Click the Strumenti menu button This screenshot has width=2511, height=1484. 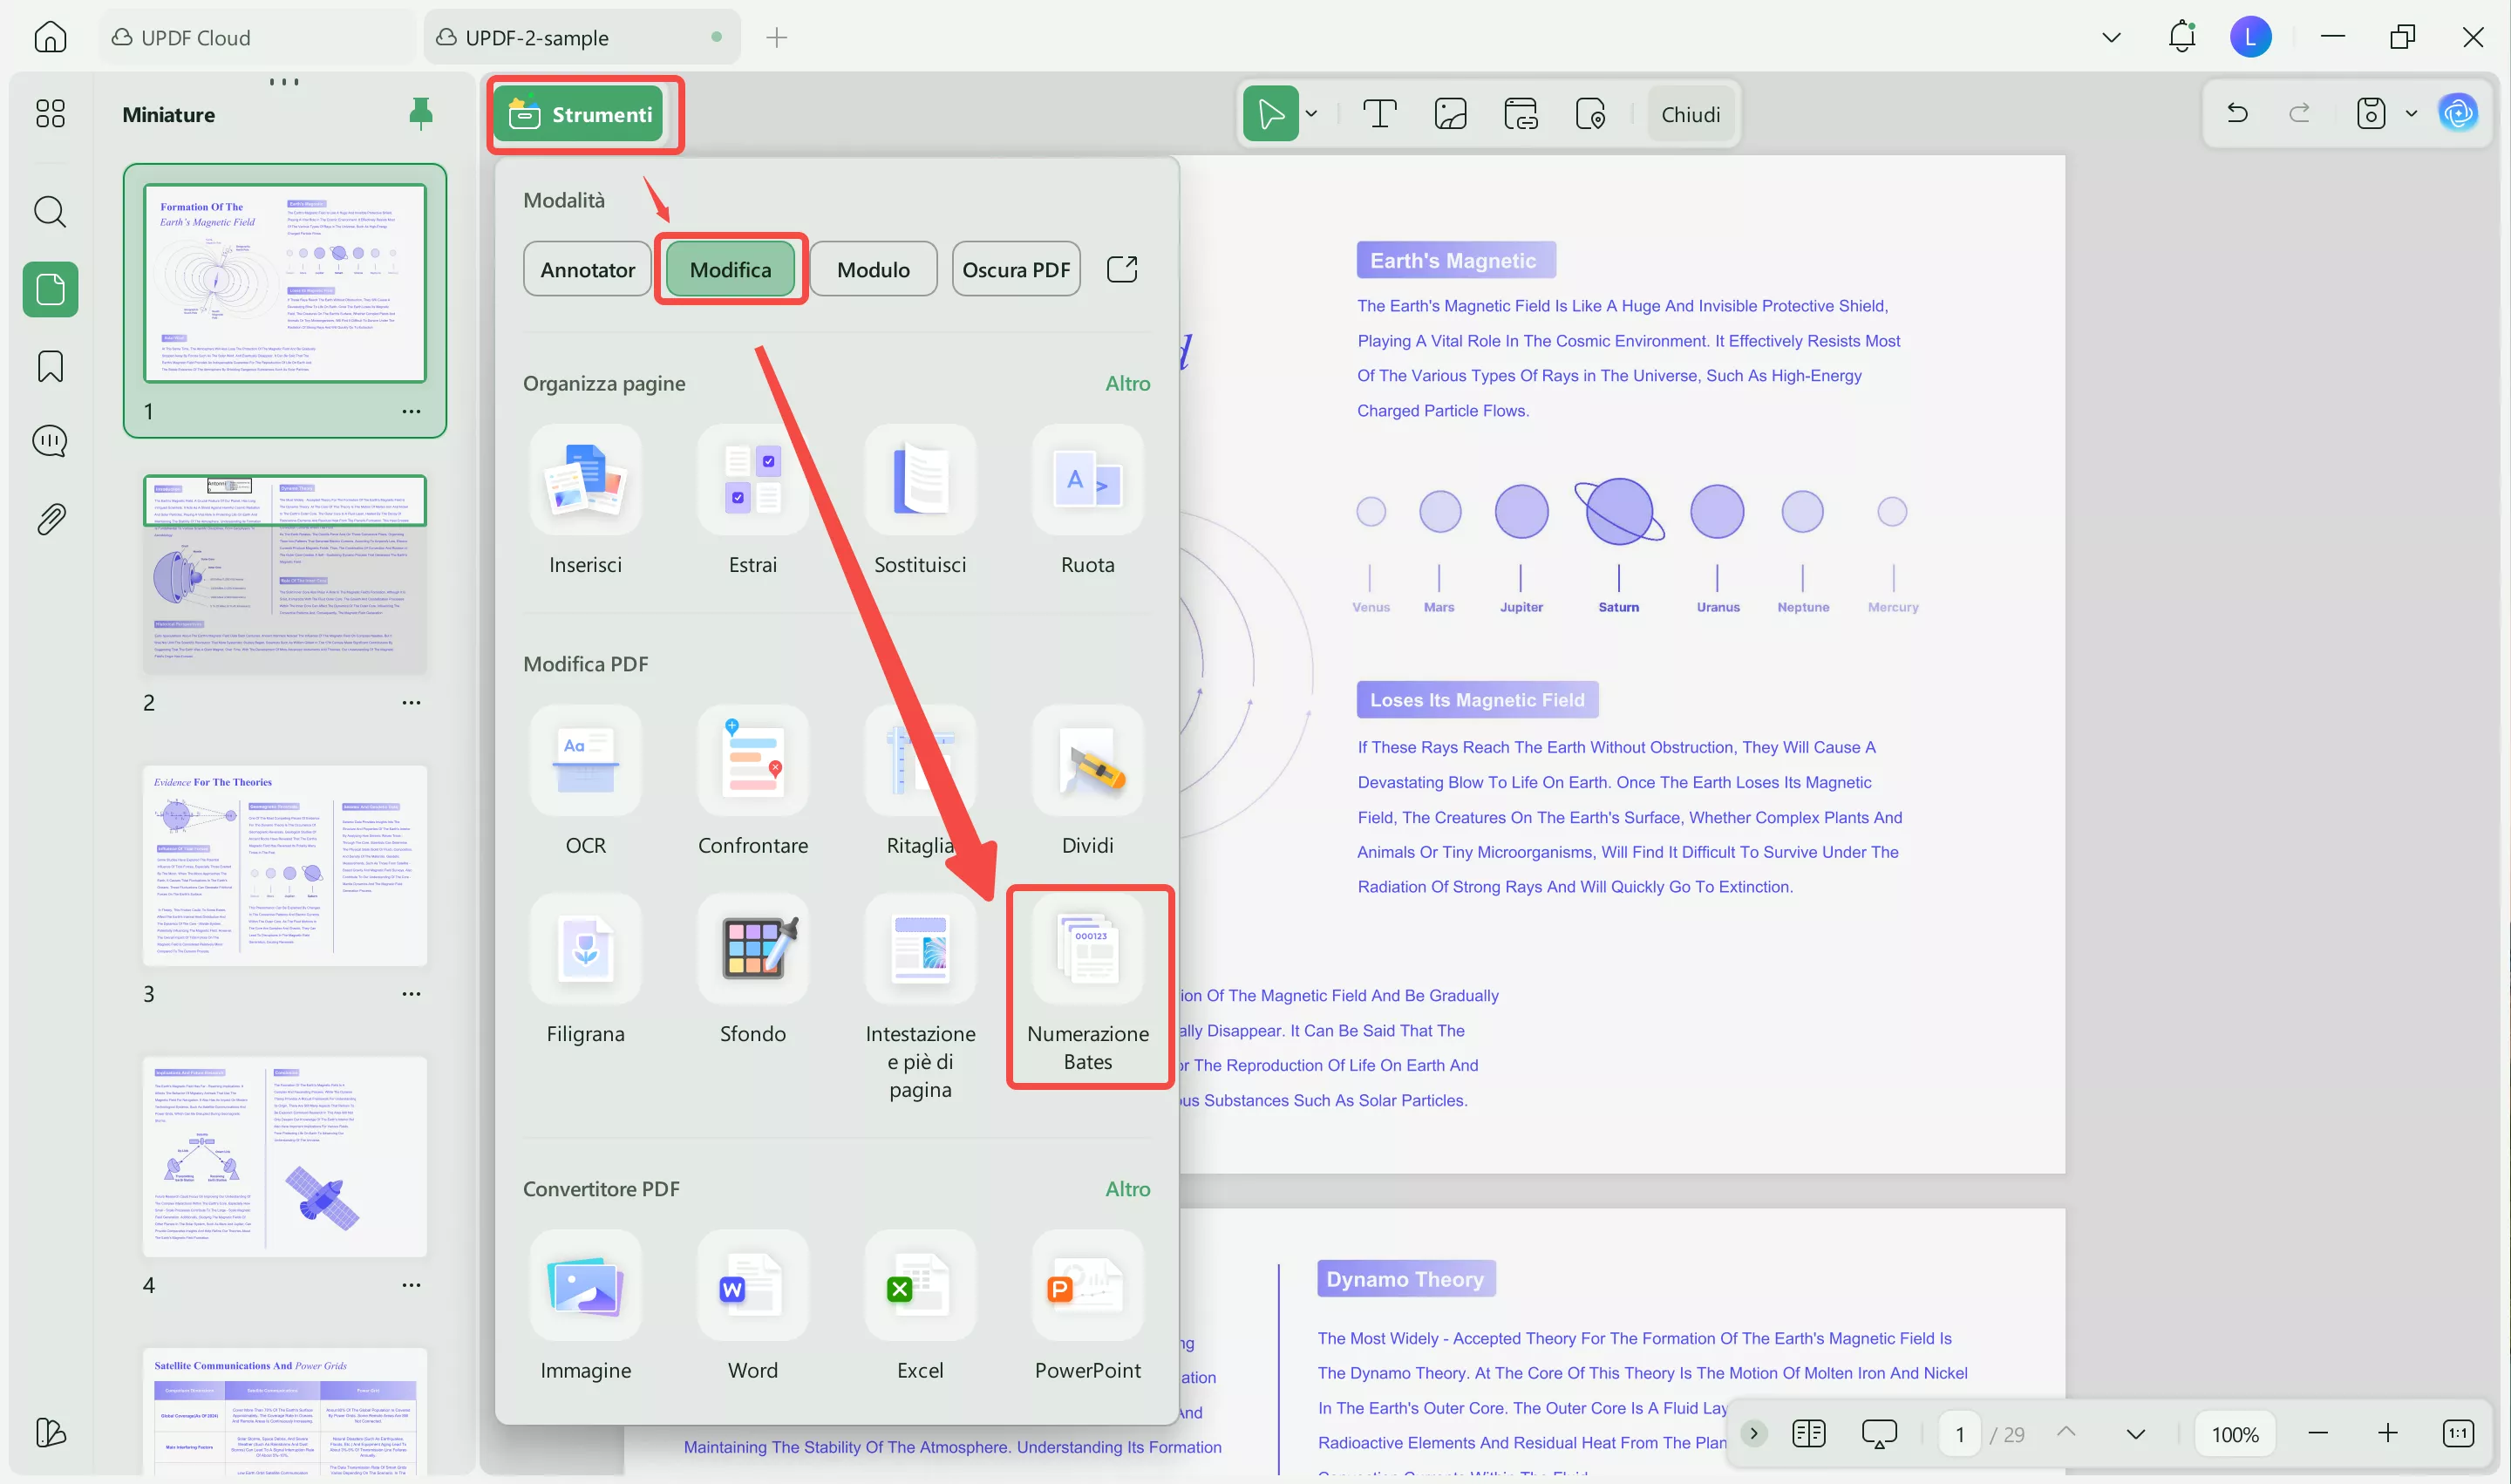tap(581, 114)
